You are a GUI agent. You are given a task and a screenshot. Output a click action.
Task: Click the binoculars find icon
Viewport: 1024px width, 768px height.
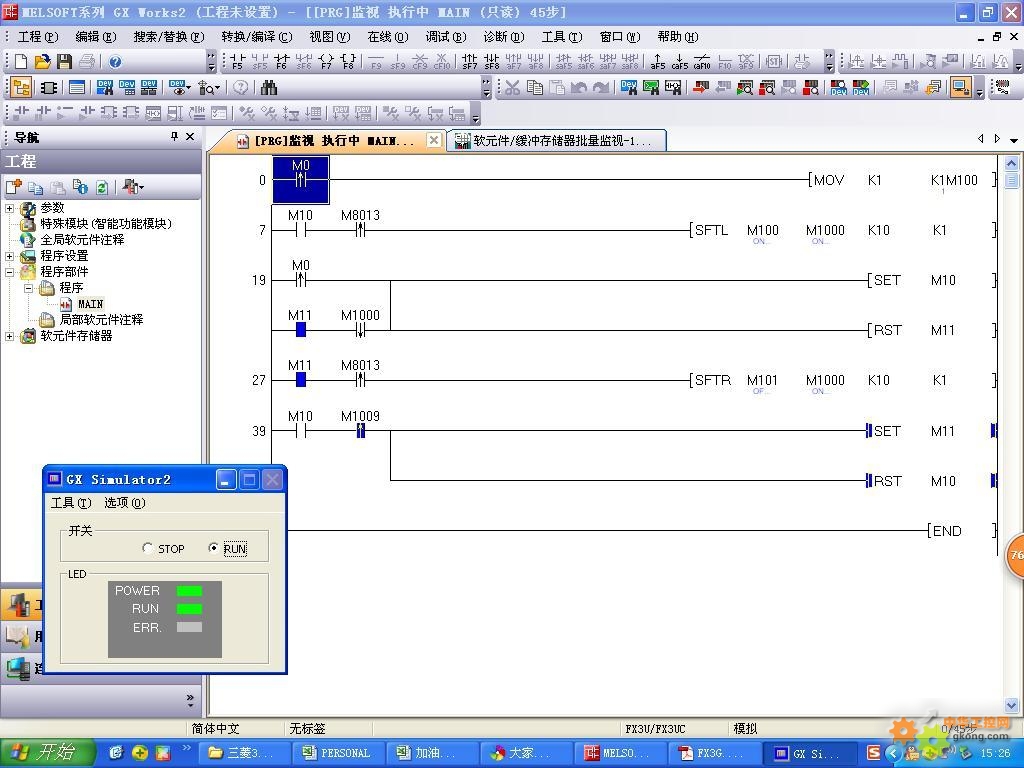(269, 87)
